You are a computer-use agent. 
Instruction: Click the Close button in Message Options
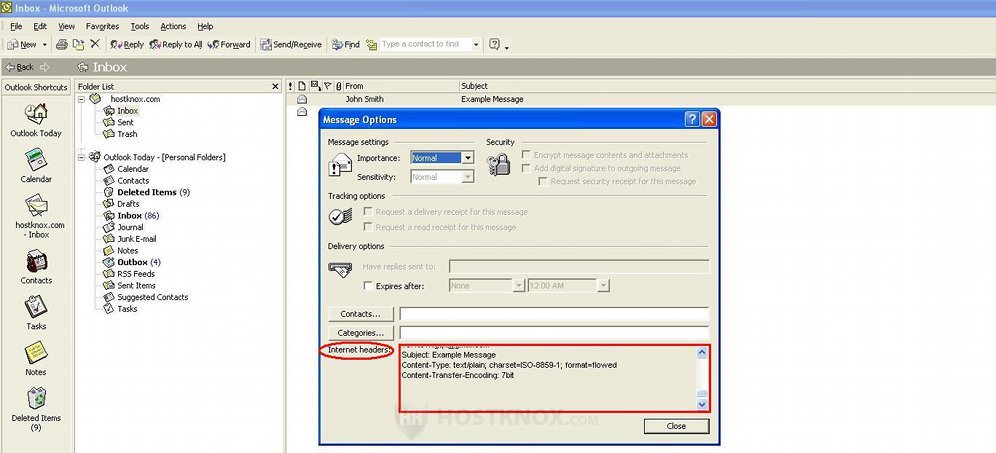click(x=676, y=426)
